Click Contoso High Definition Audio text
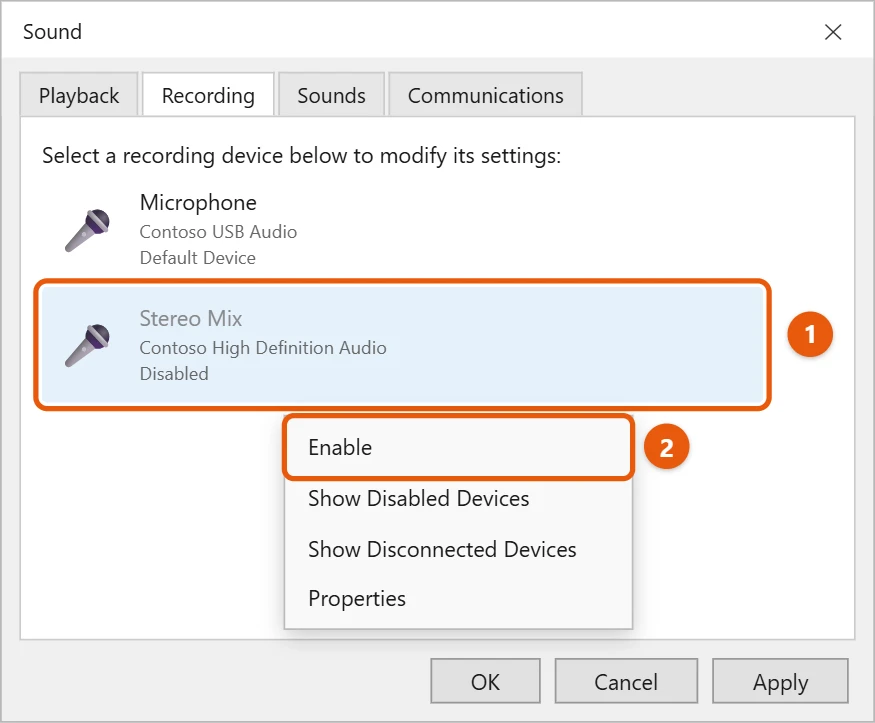 pyautogui.click(x=263, y=348)
